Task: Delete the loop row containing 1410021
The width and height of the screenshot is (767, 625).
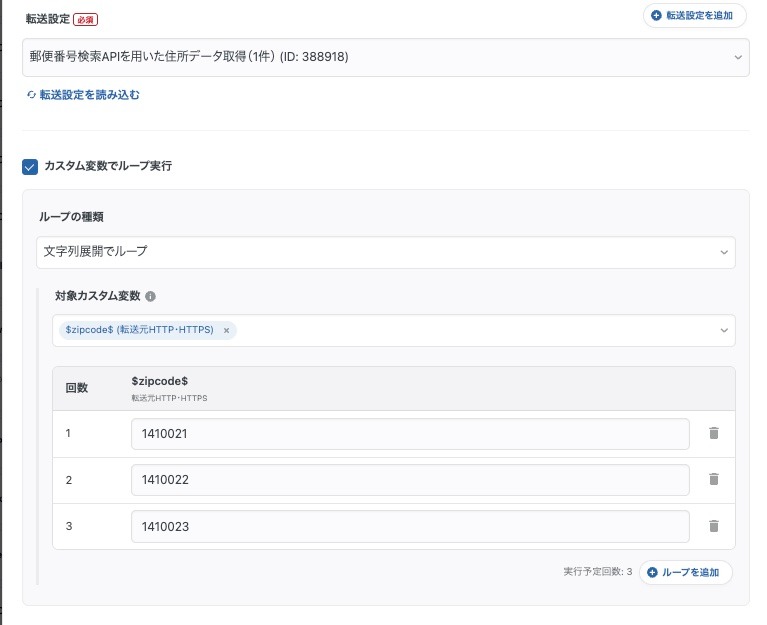Action: [x=713, y=433]
